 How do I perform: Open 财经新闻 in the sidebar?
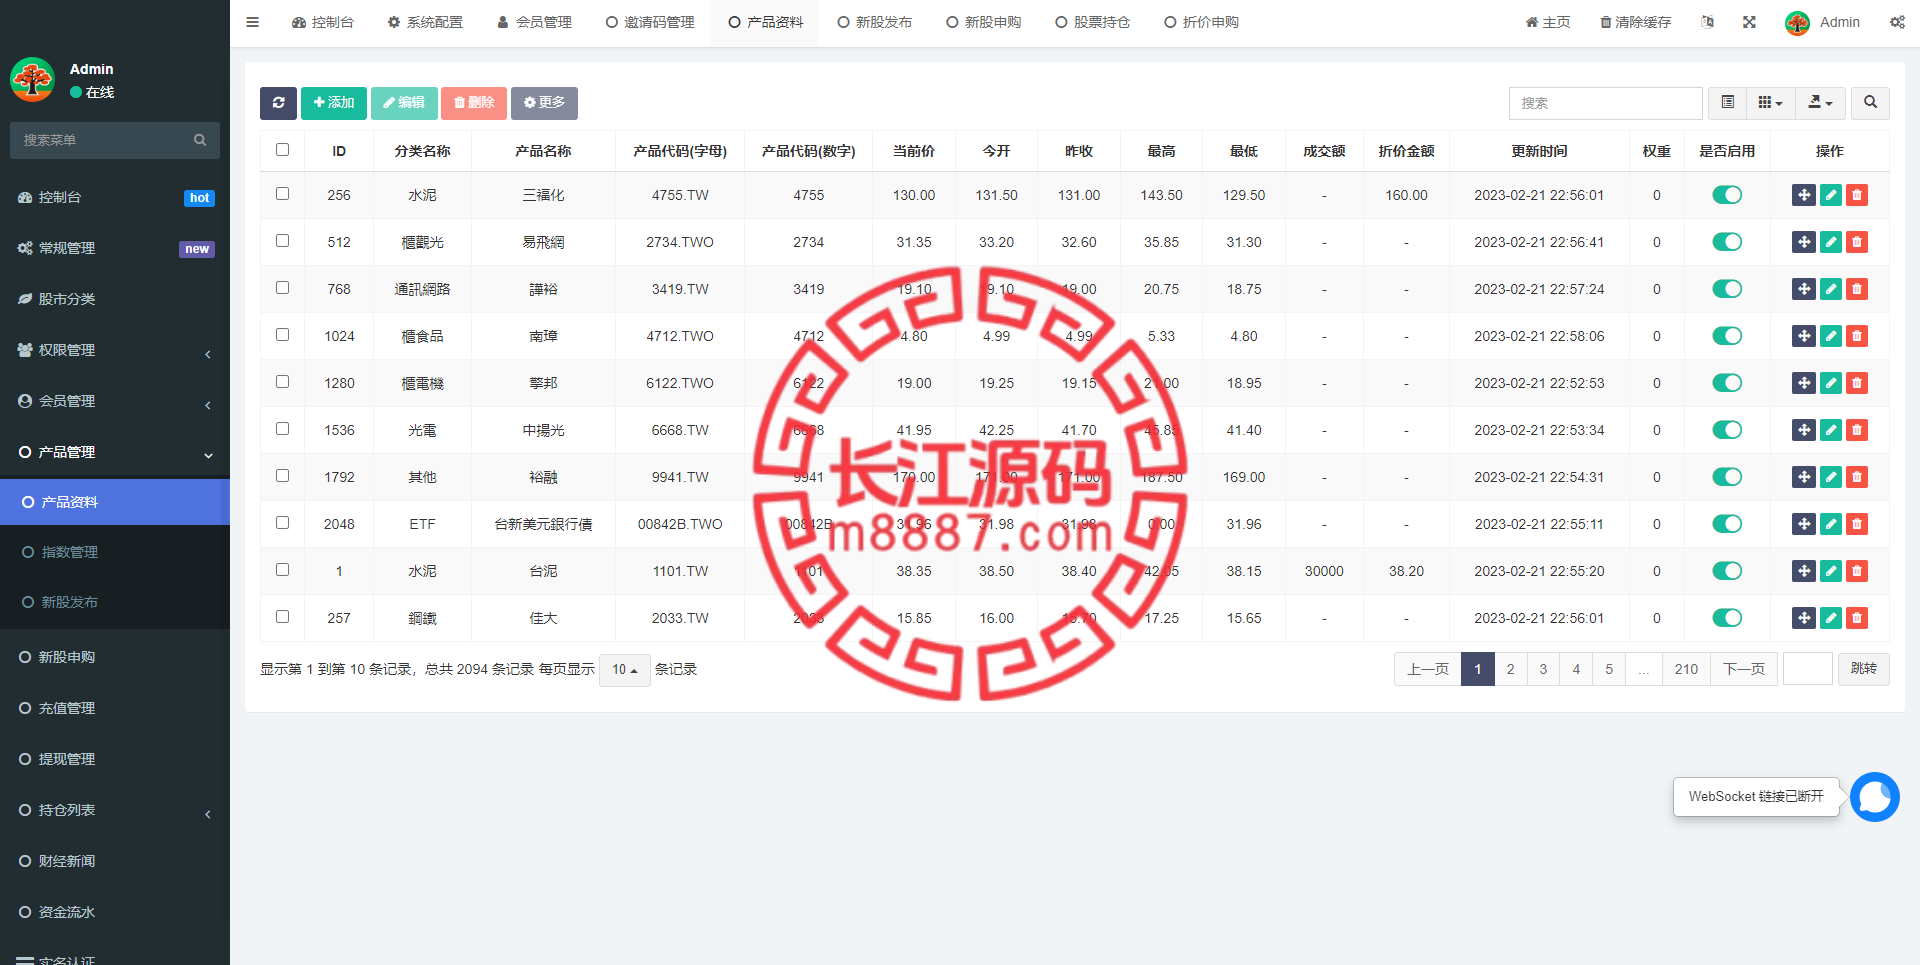[x=115, y=861]
